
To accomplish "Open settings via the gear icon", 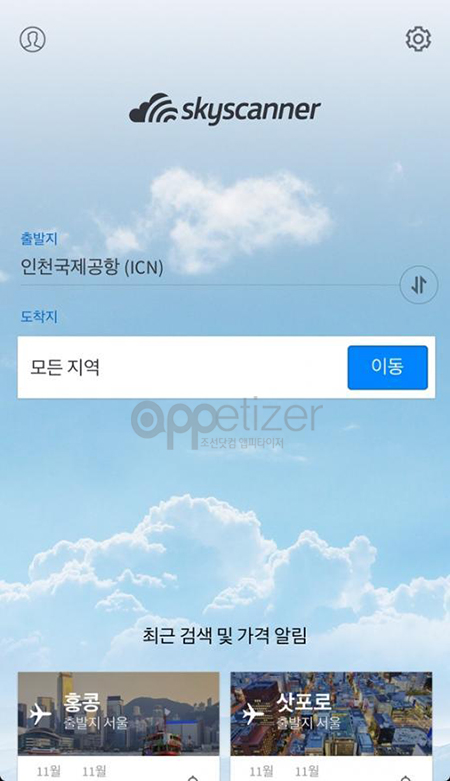I will (x=418, y=39).
